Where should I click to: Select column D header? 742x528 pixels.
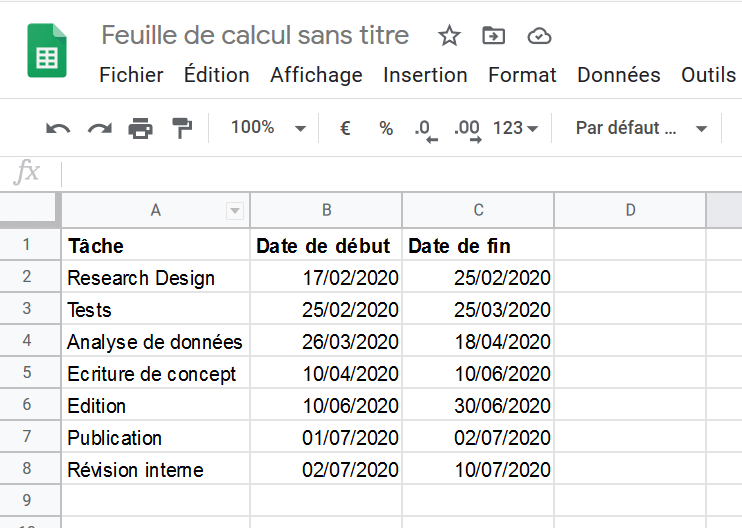(x=630, y=211)
